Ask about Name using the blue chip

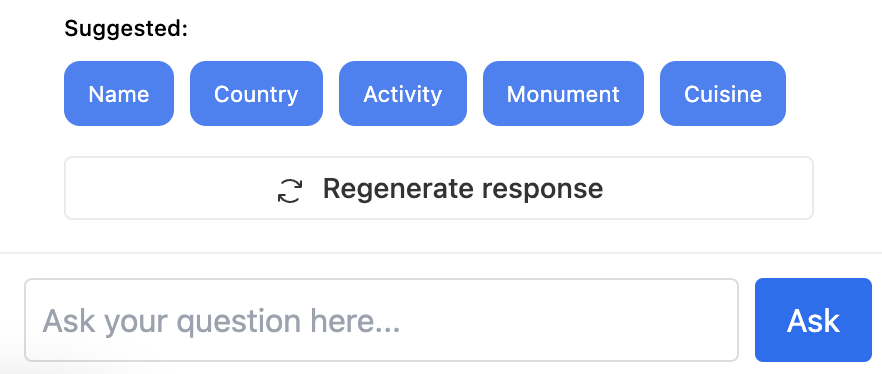pos(119,93)
